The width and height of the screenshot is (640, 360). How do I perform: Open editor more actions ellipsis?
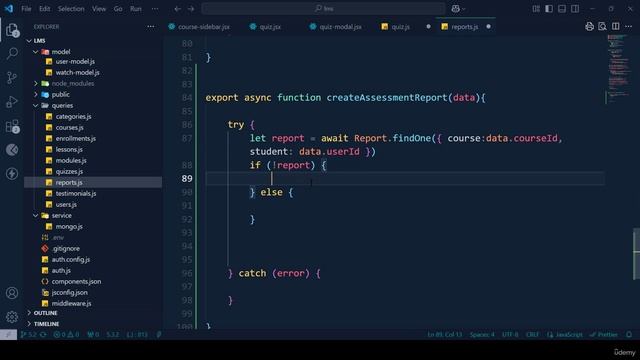tap(628, 27)
